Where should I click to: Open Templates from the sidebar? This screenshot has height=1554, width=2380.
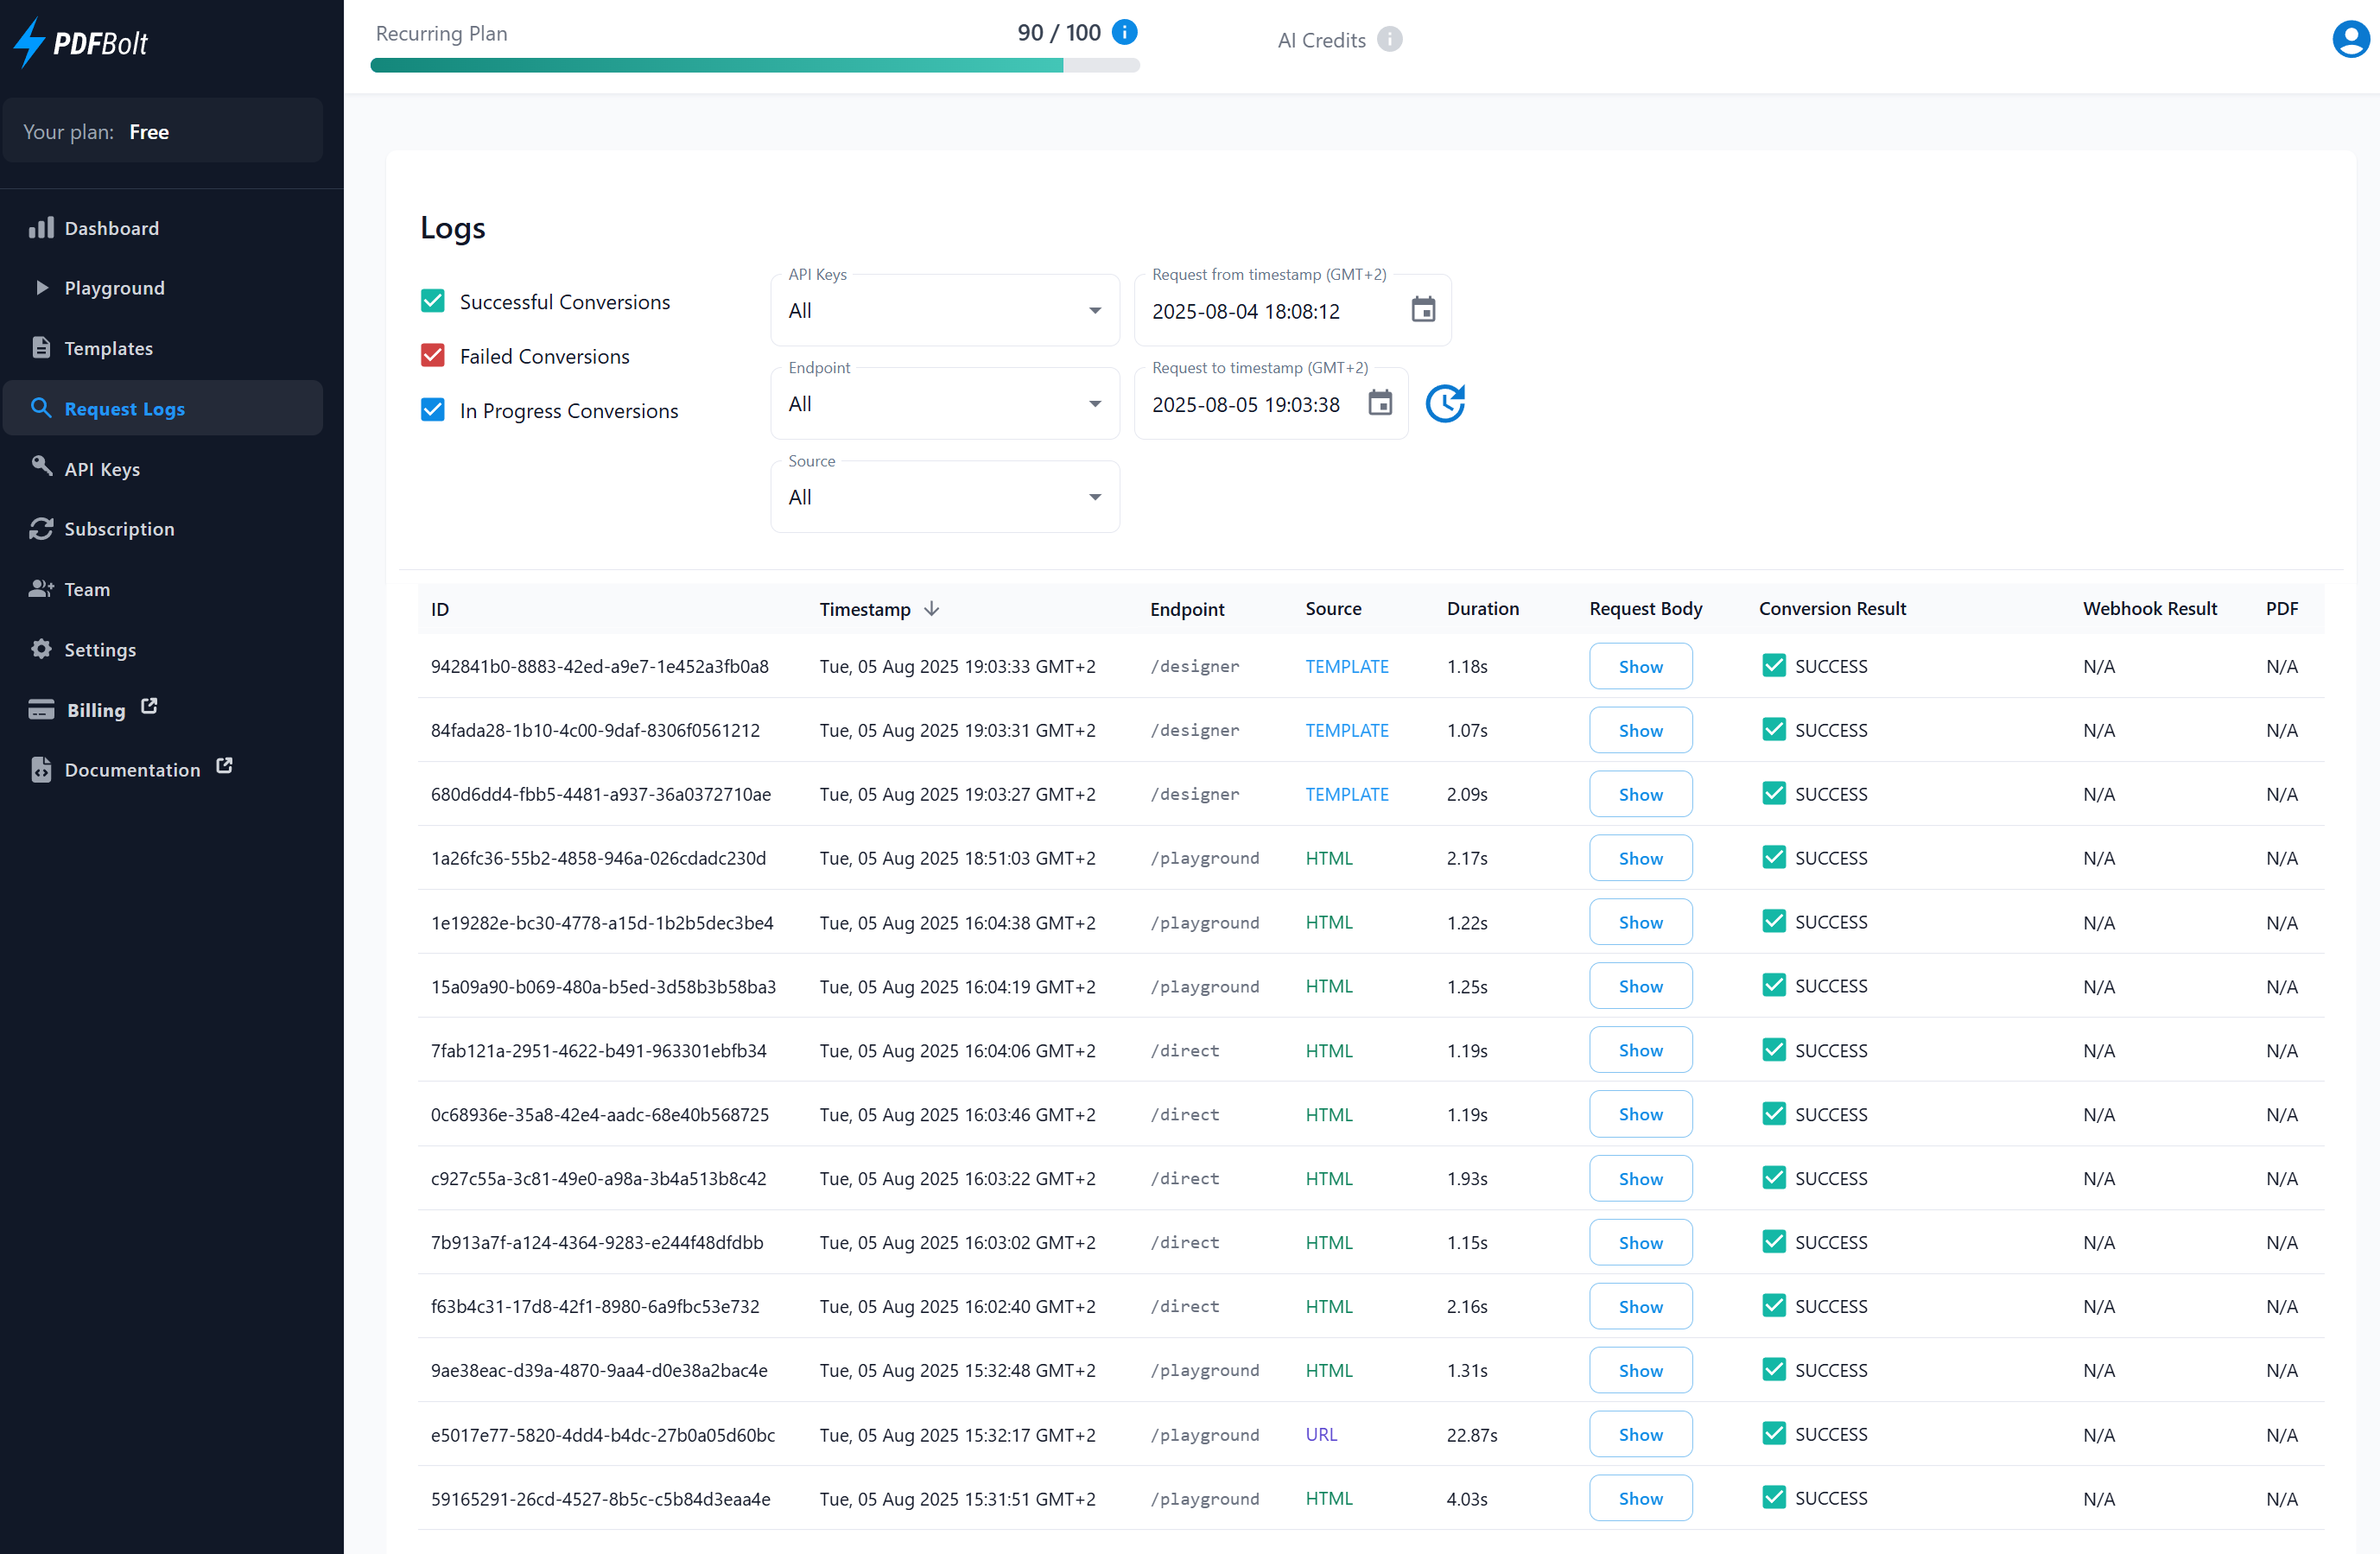[x=108, y=348]
